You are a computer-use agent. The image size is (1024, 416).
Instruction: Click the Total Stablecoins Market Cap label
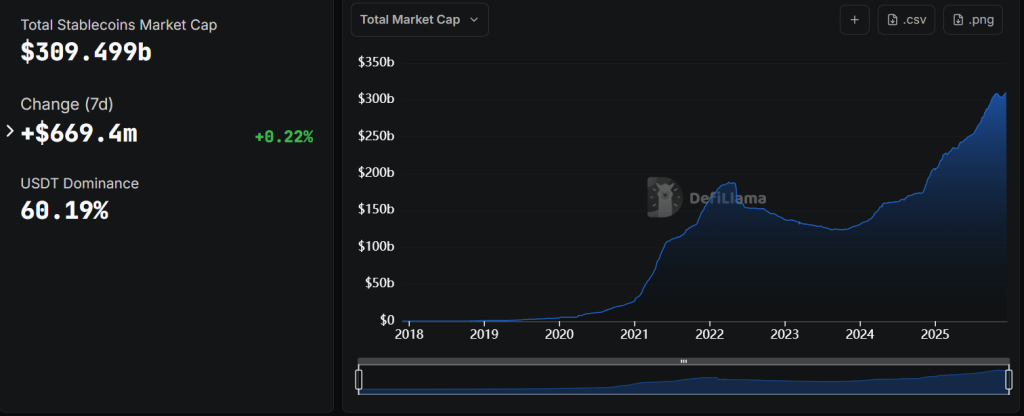[119, 24]
